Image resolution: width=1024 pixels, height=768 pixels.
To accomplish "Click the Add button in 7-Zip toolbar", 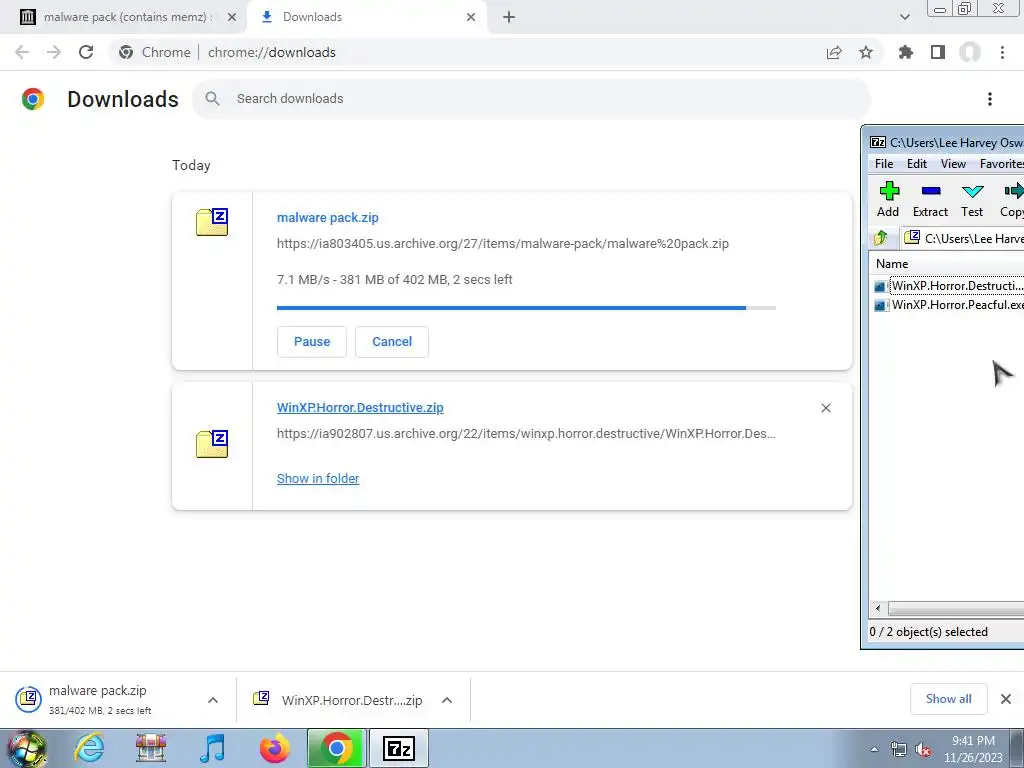I will tap(888, 200).
